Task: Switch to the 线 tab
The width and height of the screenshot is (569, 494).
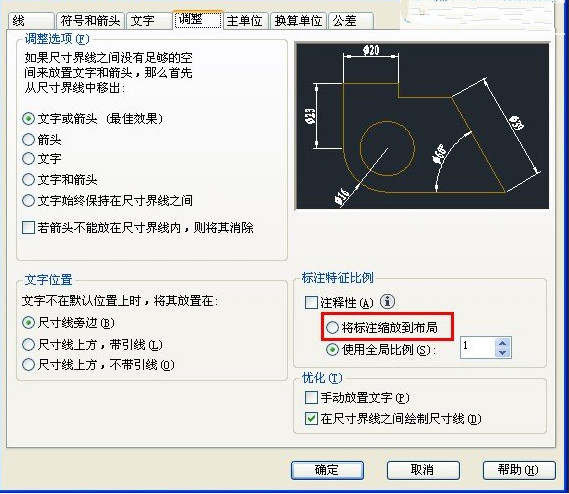Action: point(31,21)
